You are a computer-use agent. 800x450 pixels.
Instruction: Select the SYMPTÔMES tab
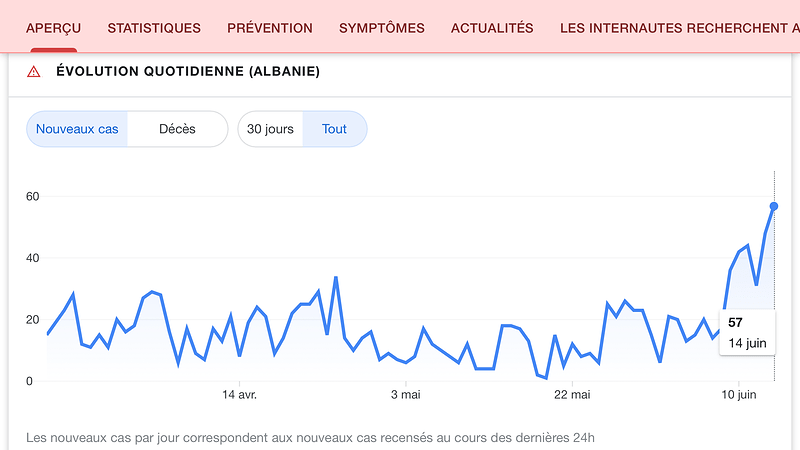pos(382,28)
